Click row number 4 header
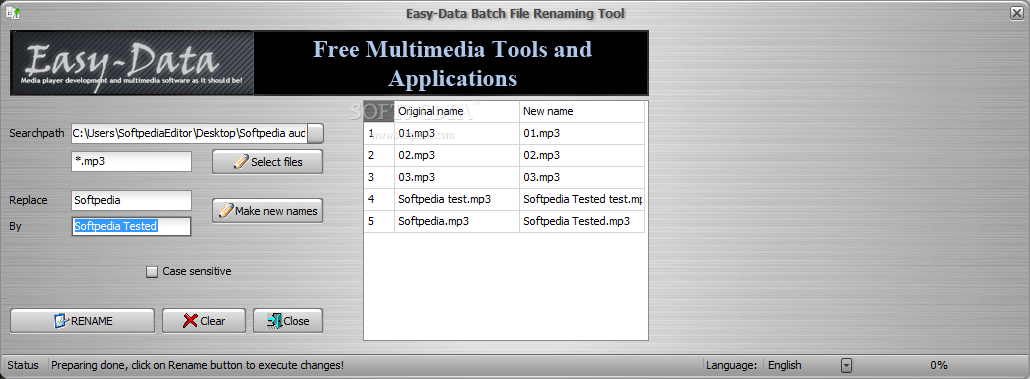Viewport: 1030px width, 379px height. [x=379, y=199]
